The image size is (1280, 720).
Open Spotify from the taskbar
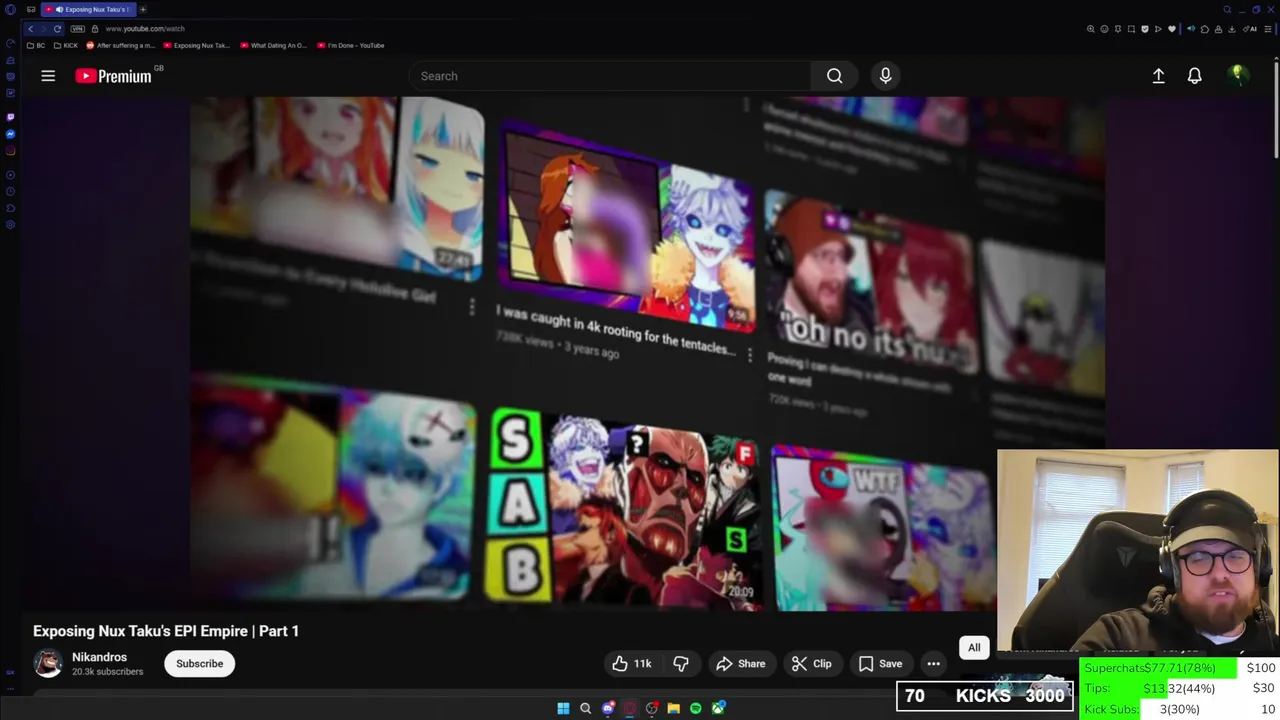click(695, 708)
